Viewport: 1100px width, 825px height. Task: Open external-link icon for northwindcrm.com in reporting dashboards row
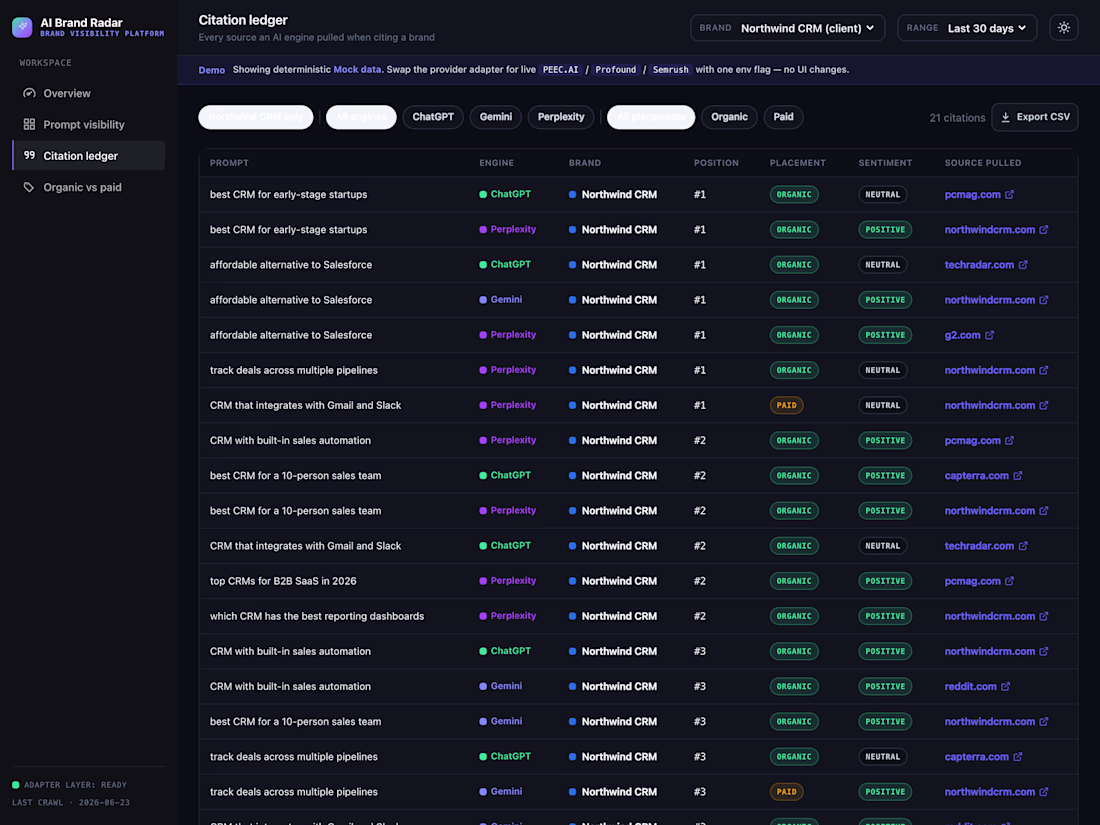pyautogui.click(x=1044, y=616)
